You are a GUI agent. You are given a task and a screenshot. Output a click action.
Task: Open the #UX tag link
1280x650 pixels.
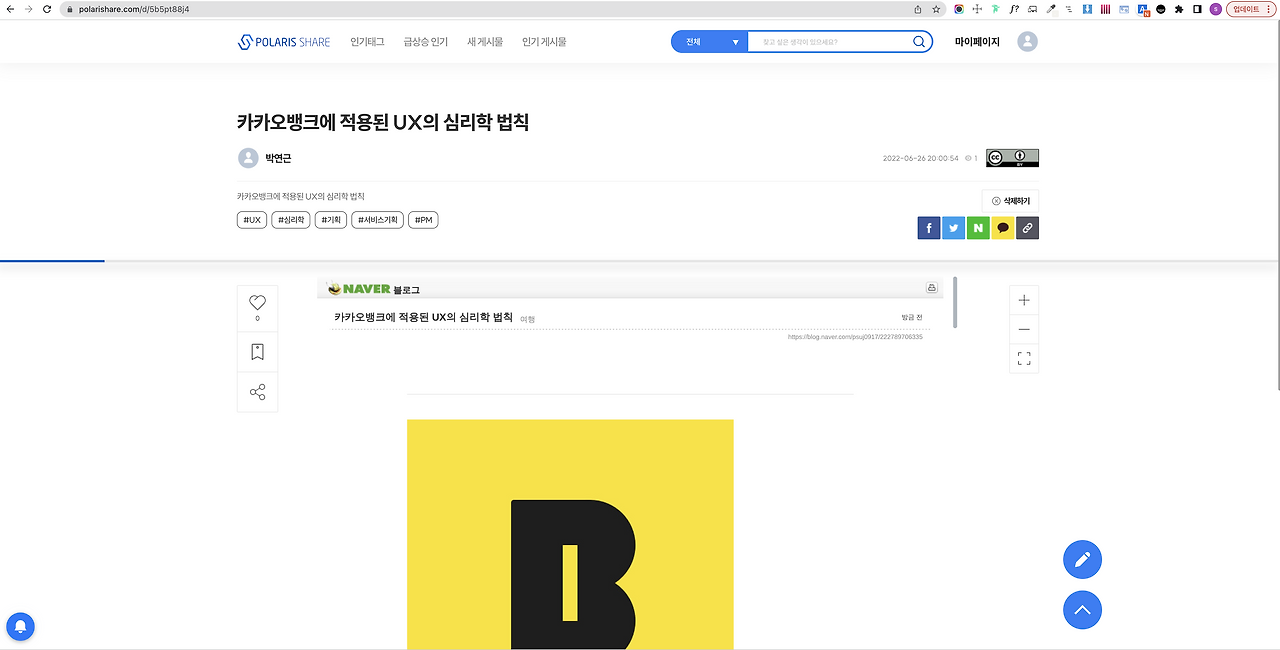251,219
